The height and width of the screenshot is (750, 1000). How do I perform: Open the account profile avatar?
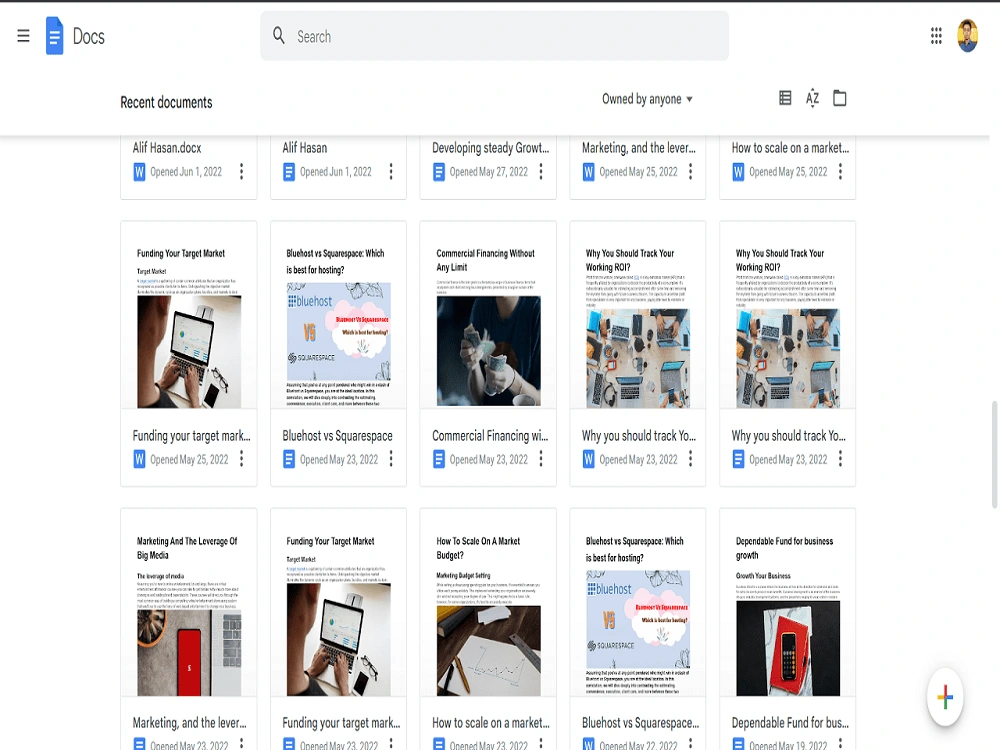[967, 36]
